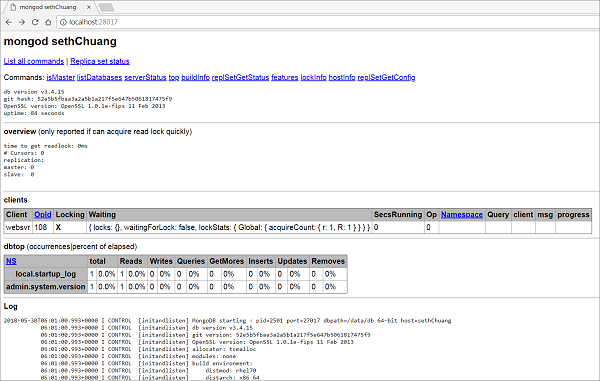Close the mongod sethChuang tab
This screenshot has height=381, width=600.
(89, 7)
